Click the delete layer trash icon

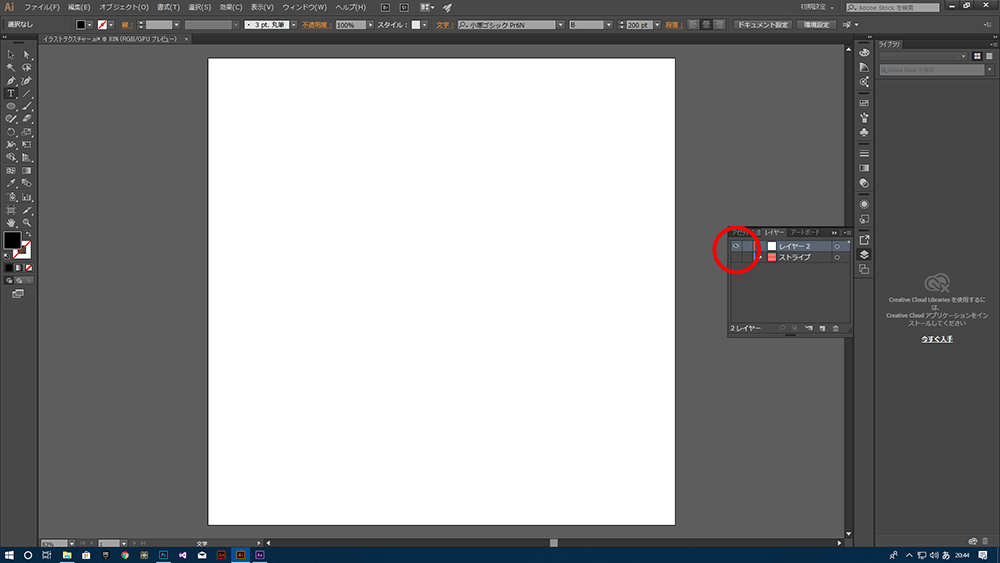point(836,328)
